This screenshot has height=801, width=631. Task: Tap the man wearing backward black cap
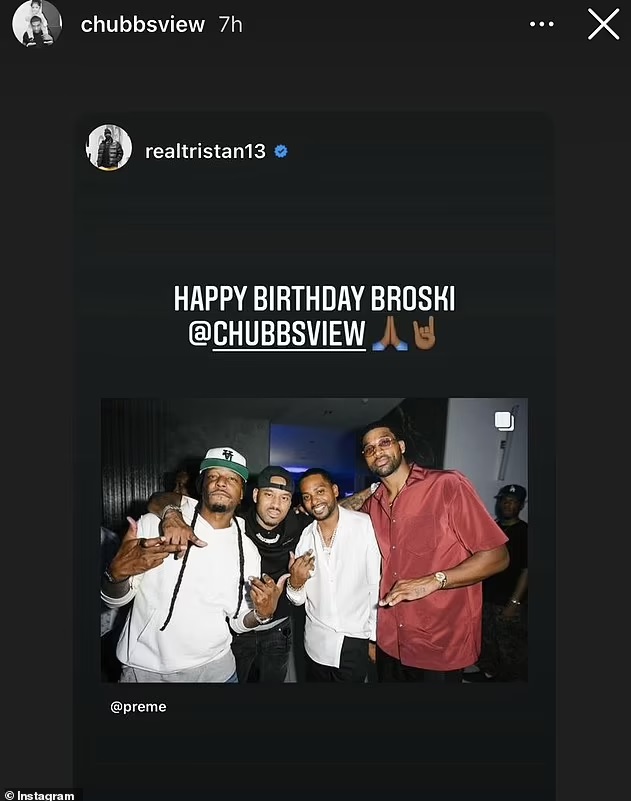[273, 557]
